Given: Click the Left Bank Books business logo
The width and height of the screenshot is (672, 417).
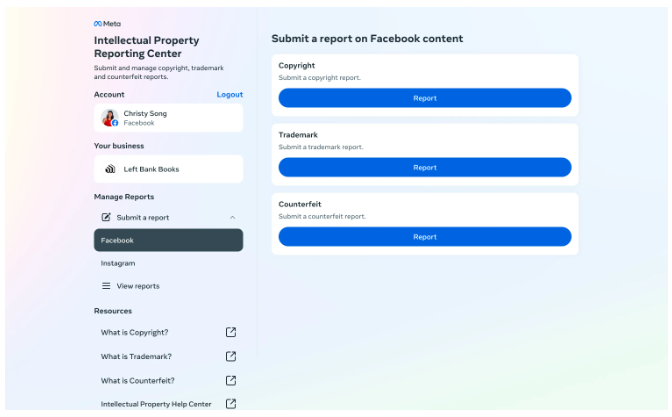Looking at the screenshot, I should pos(110,169).
